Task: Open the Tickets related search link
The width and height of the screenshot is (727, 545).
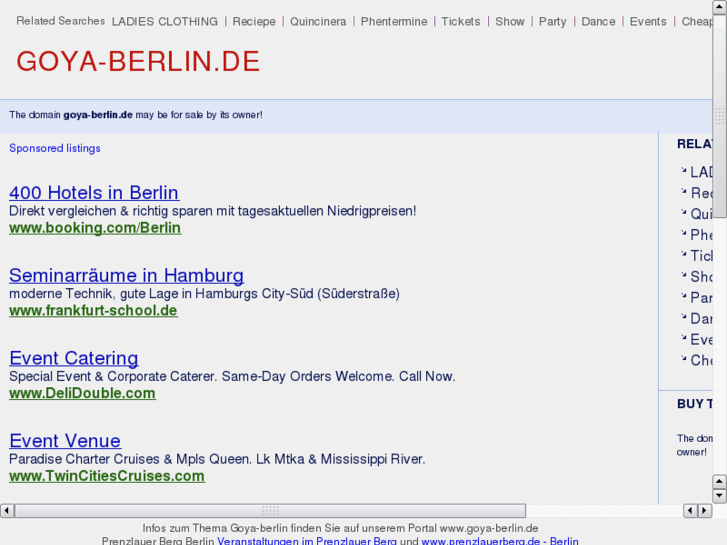Action: pyautogui.click(x=461, y=22)
